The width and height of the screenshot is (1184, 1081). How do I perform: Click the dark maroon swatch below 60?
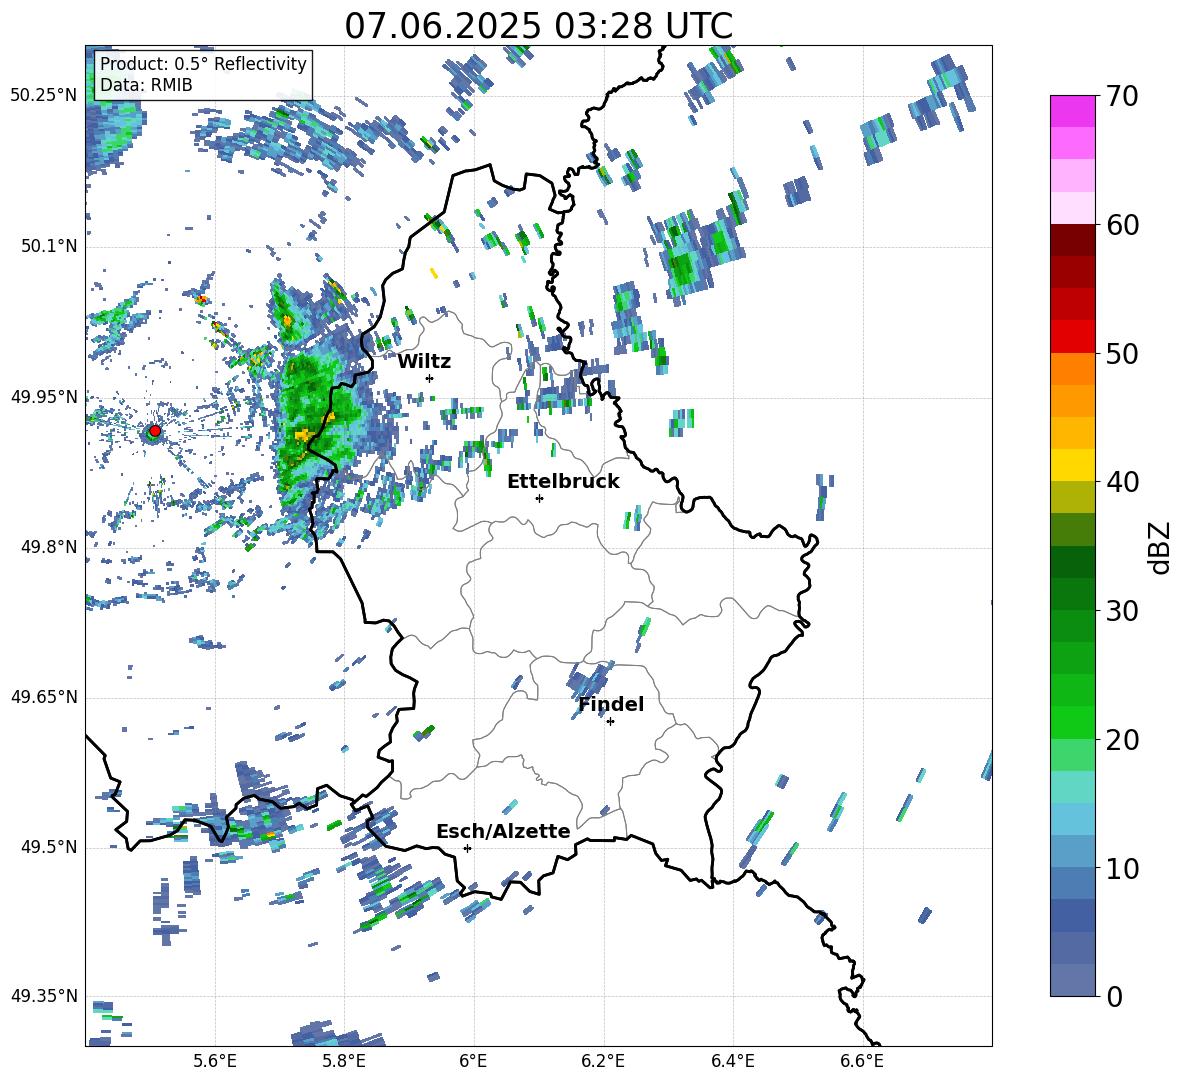click(1072, 240)
